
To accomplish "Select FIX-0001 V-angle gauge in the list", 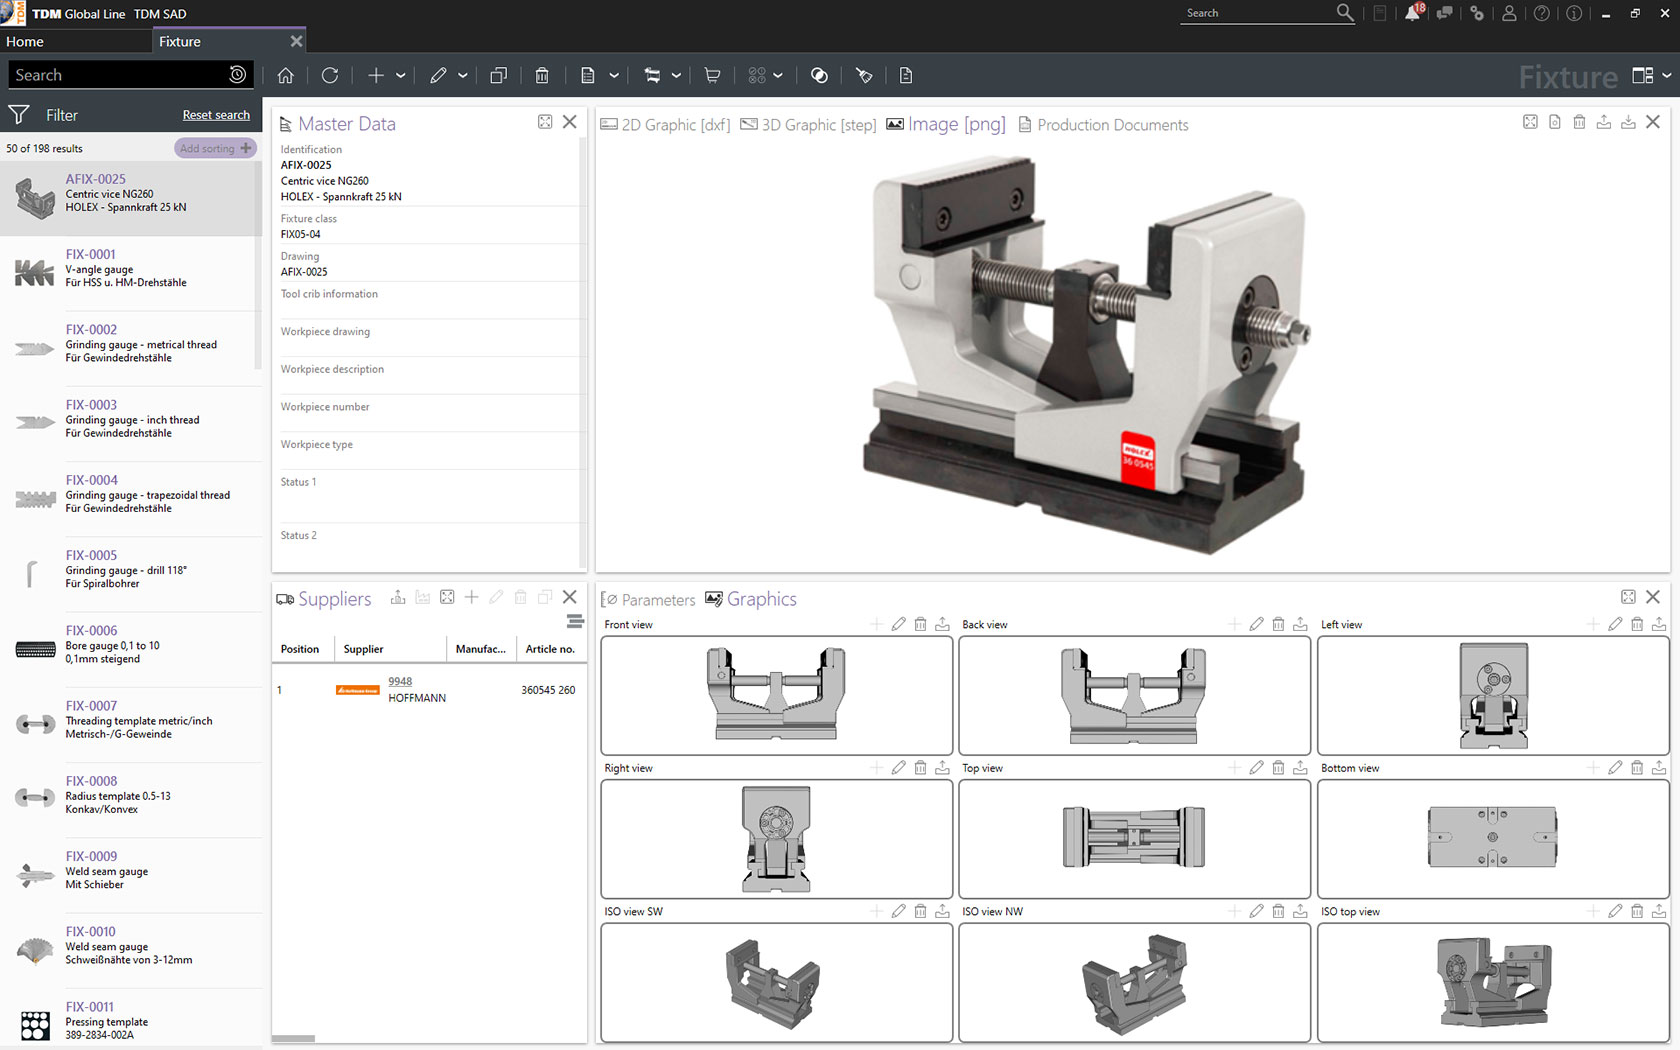I will point(130,273).
